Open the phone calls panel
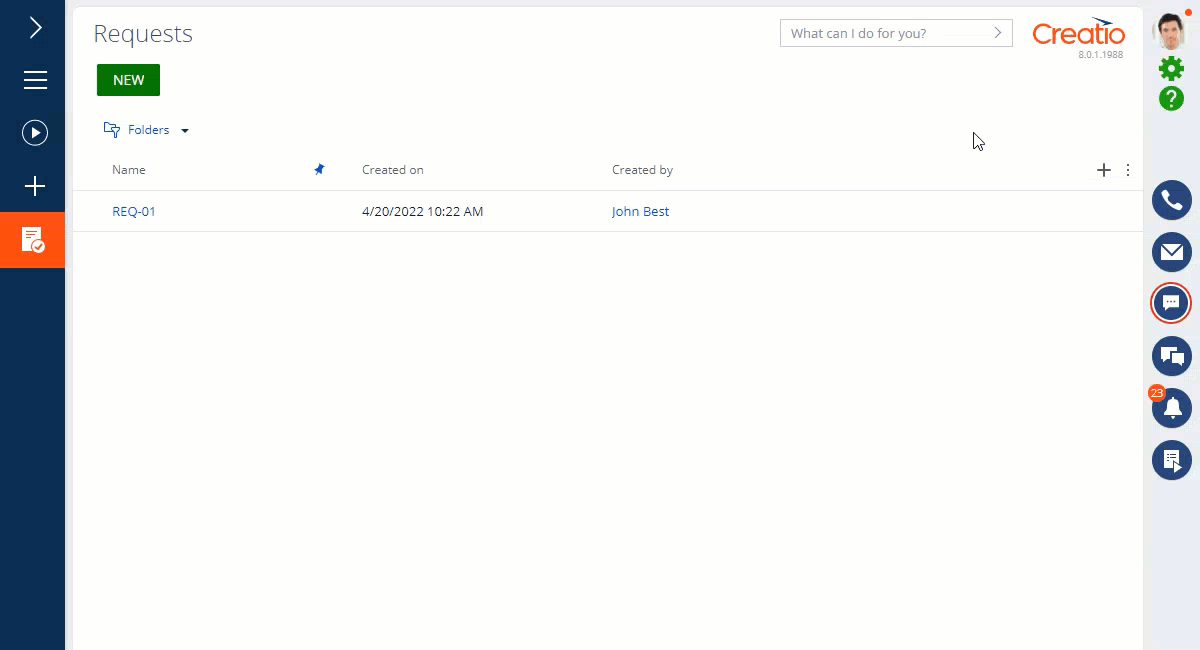Image resolution: width=1200 pixels, height=650 pixels. [x=1172, y=200]
